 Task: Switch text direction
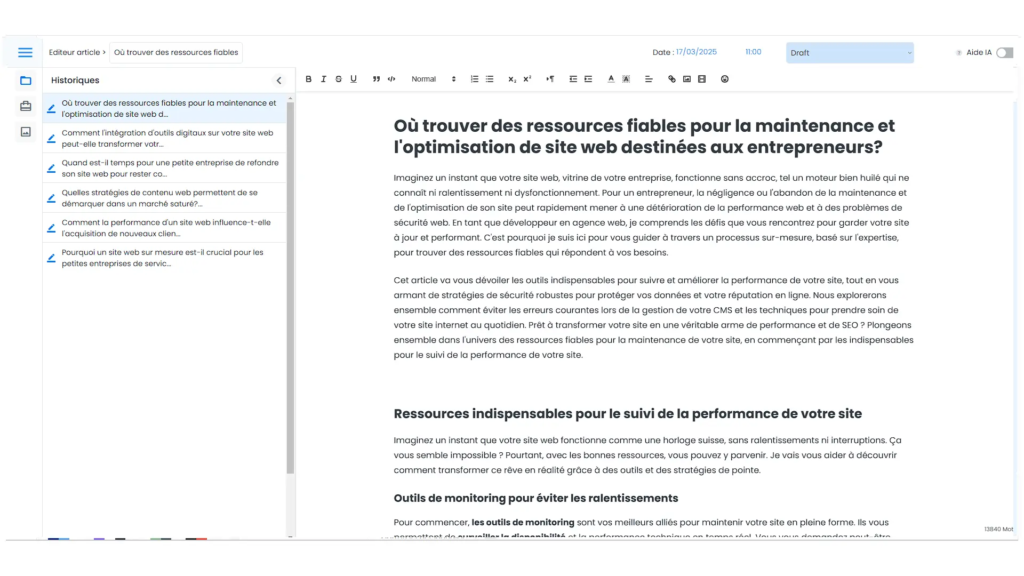pyautogui.click(x=550, y=79)
